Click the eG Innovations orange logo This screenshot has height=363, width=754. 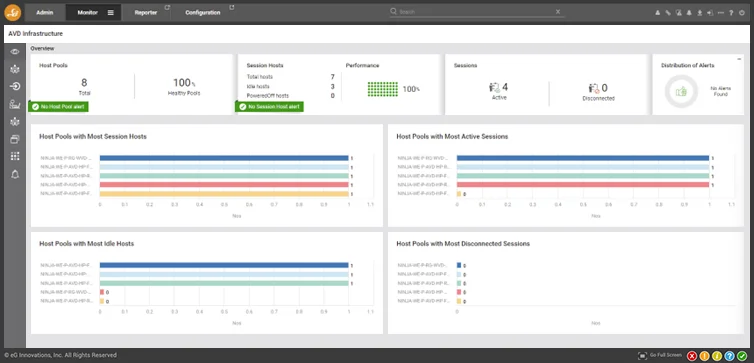pyautogui.click(x=13, y=13)
